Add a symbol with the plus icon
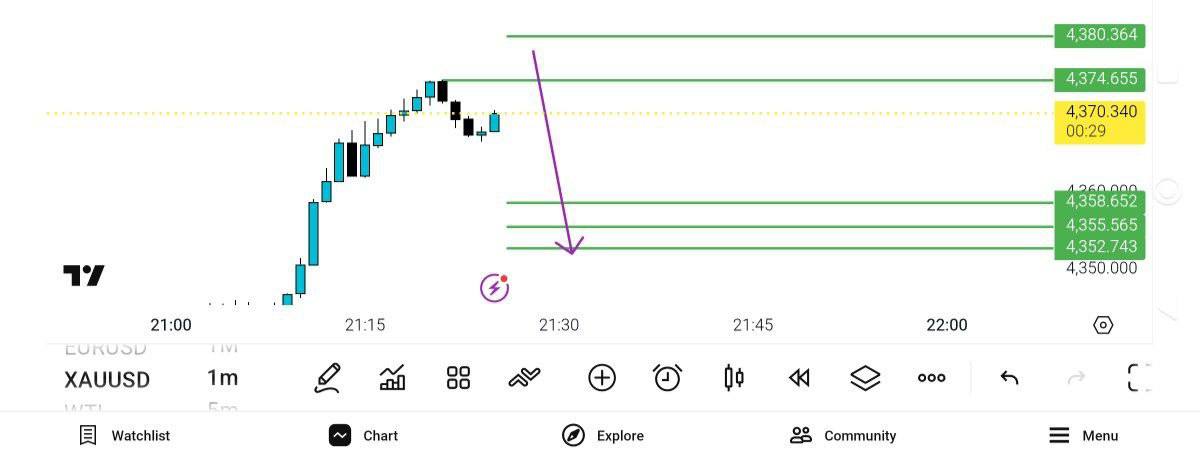Screen dimensions: 1200x460 pos(602,378)
